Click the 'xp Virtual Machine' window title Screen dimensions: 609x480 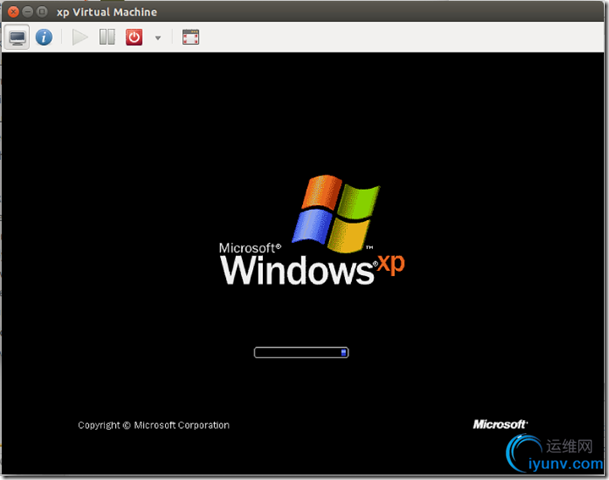(x=107, y=12)
